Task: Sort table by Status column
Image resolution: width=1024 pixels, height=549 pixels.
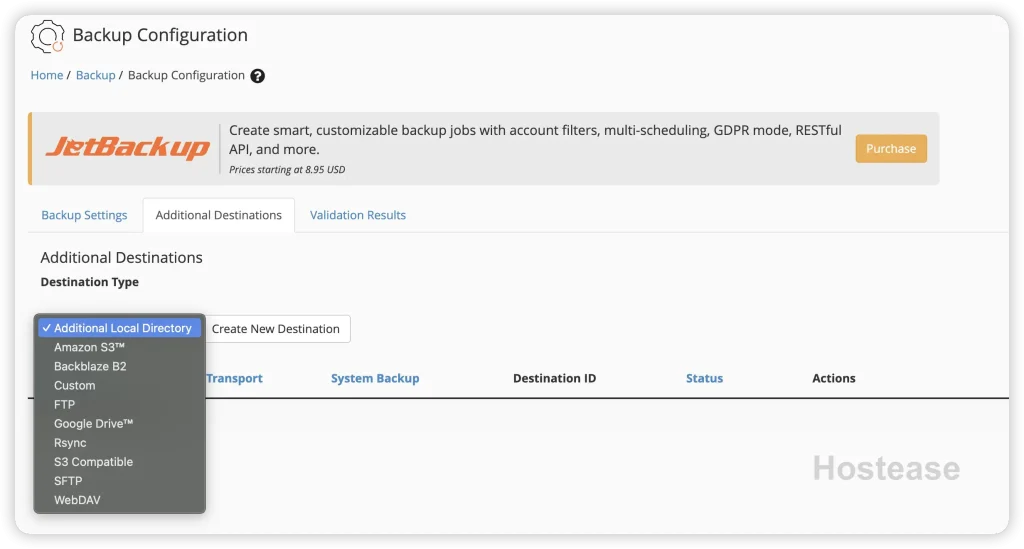Action: [704, 378]
